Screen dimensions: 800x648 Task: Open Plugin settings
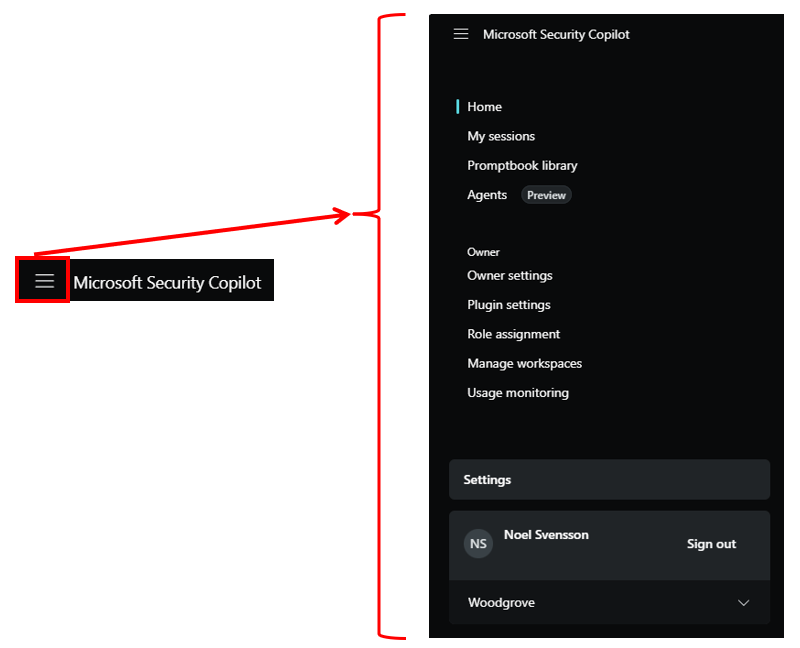[x=509, y=305]
